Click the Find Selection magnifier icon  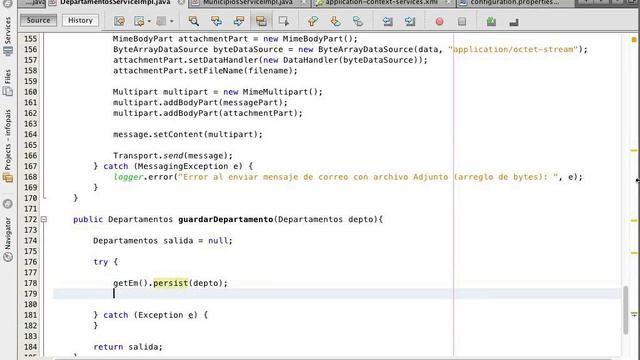coord(194,21)
